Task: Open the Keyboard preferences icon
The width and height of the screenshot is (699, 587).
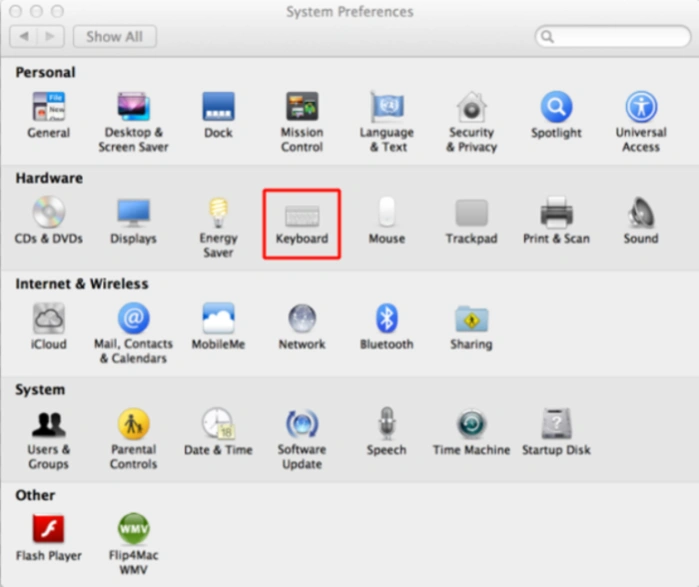Action: point(302,215)
